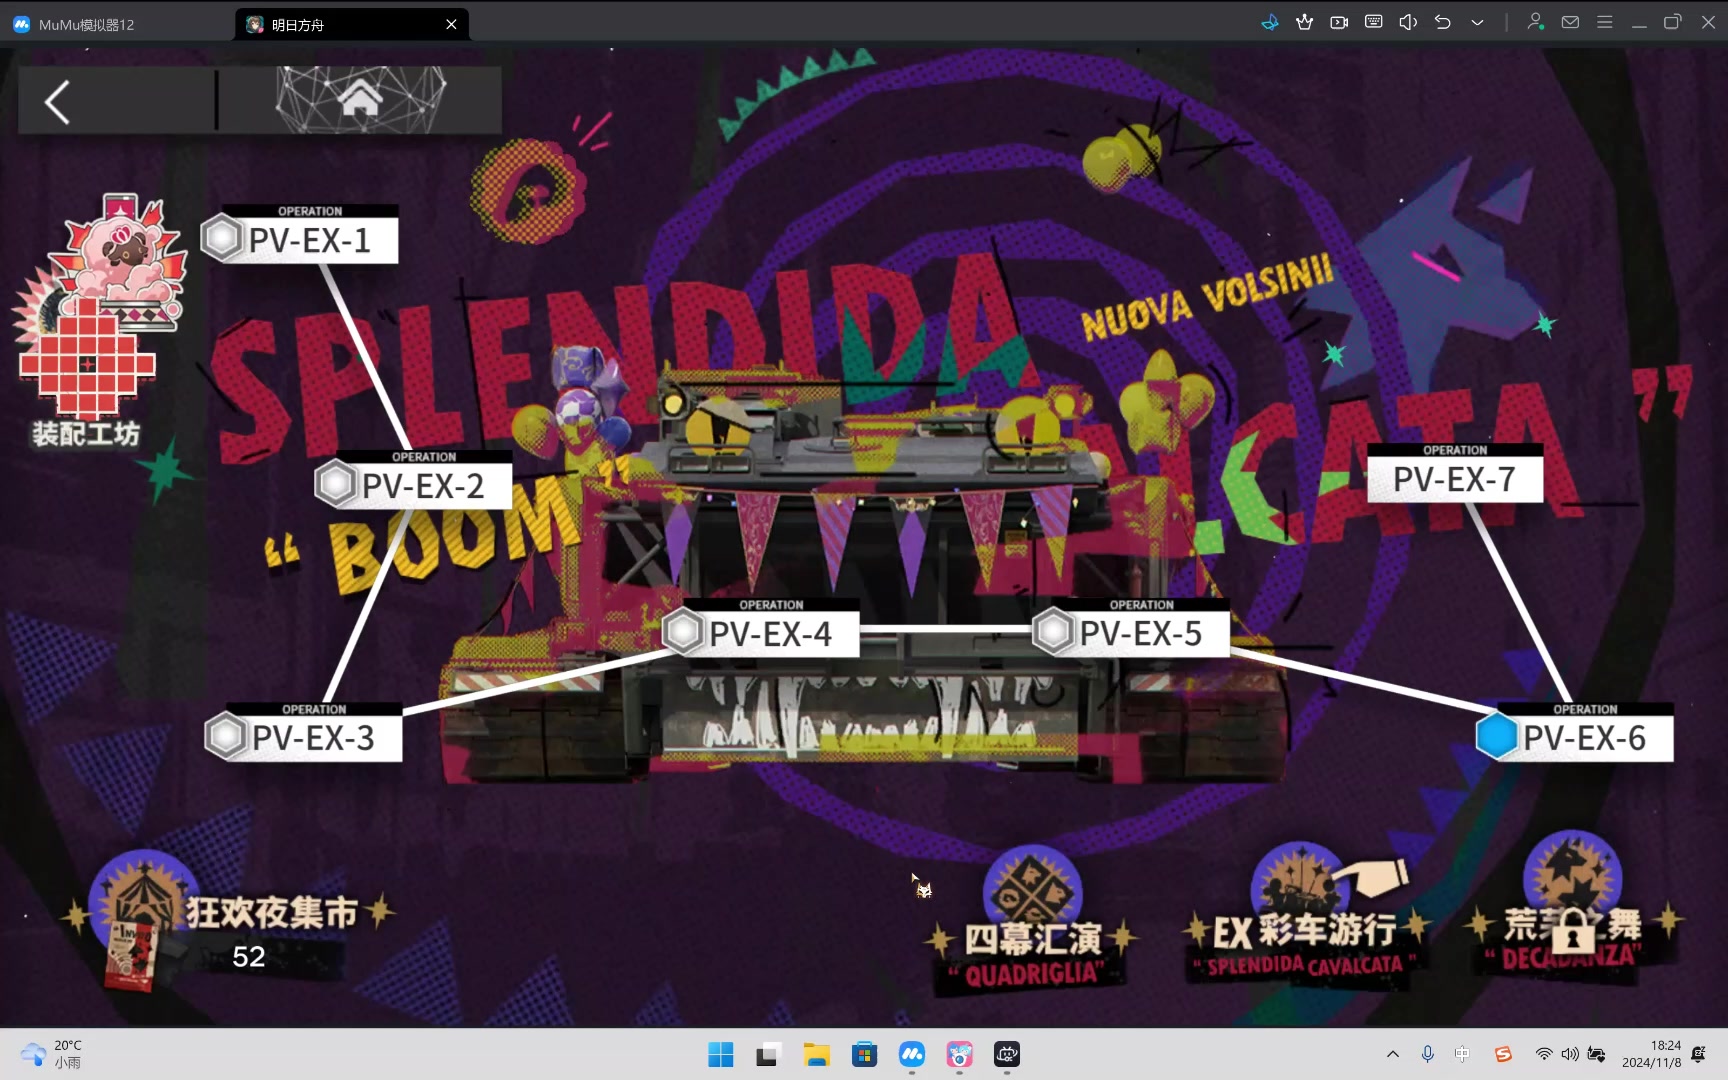The height and width of the screenshot is (1080, 1728).
Task: Click the MuMu volume speaker icon
Action: (x=1408, y=23)
